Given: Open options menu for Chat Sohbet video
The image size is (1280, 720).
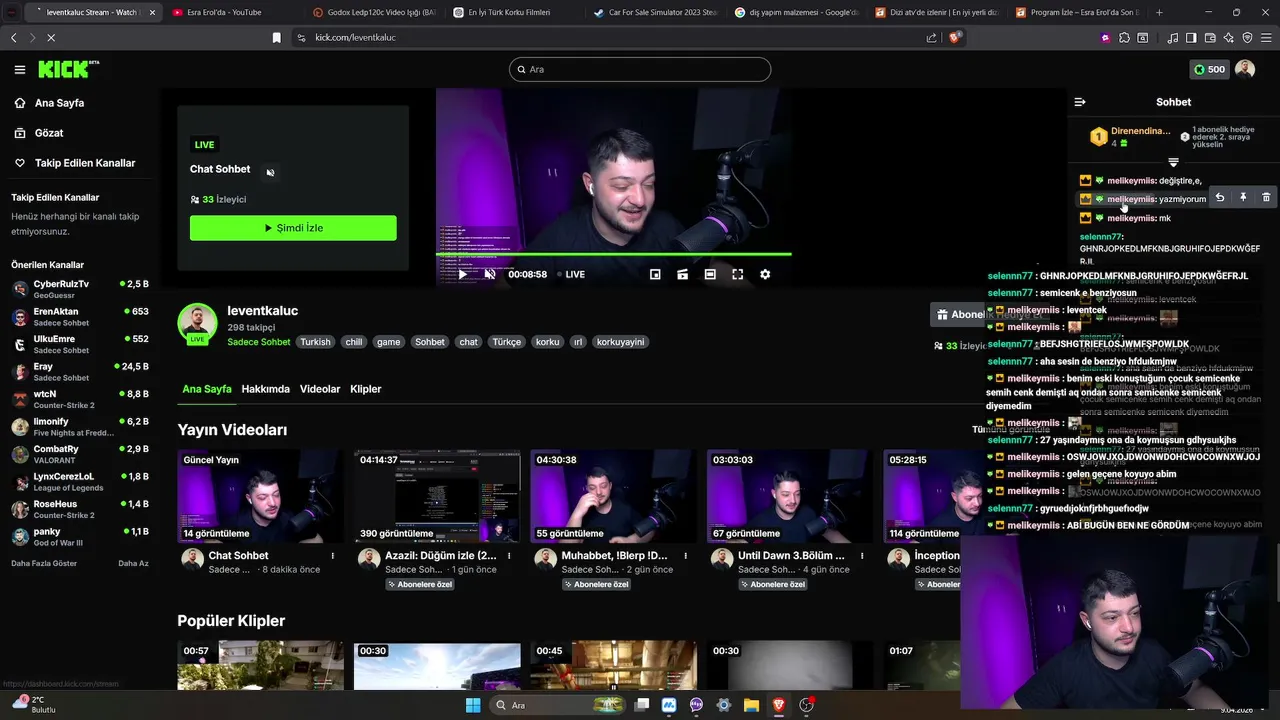Looking at the screenshot, I should (333, 555).
